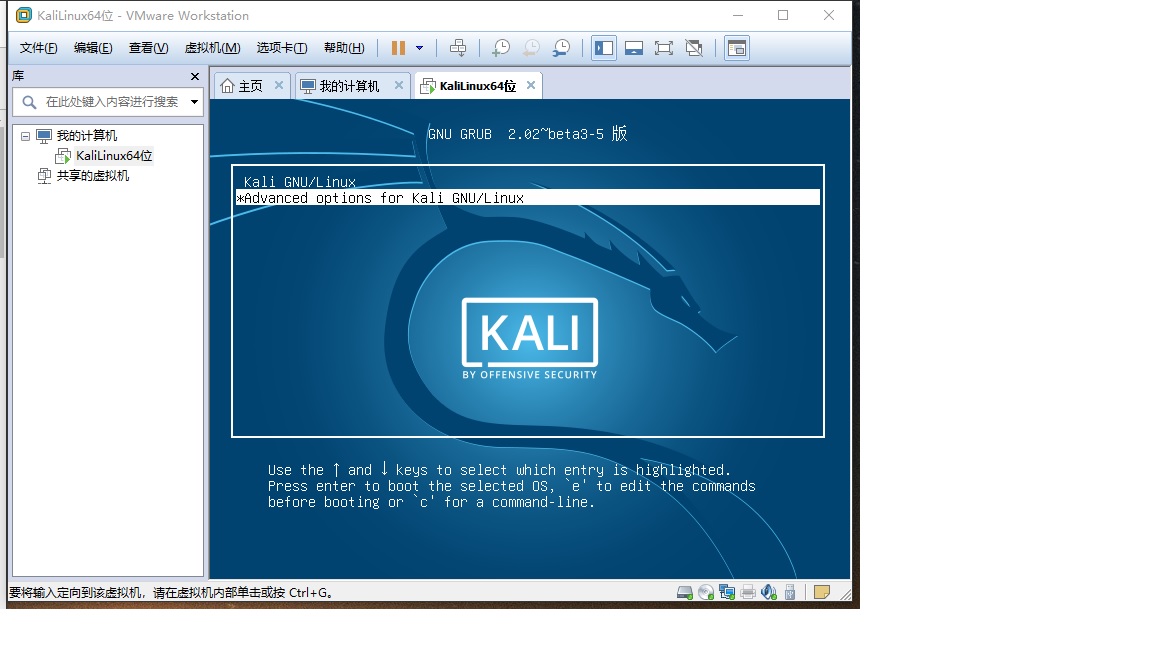
Task: Toggle the library sidebar view icon
Action: [604, 48]
